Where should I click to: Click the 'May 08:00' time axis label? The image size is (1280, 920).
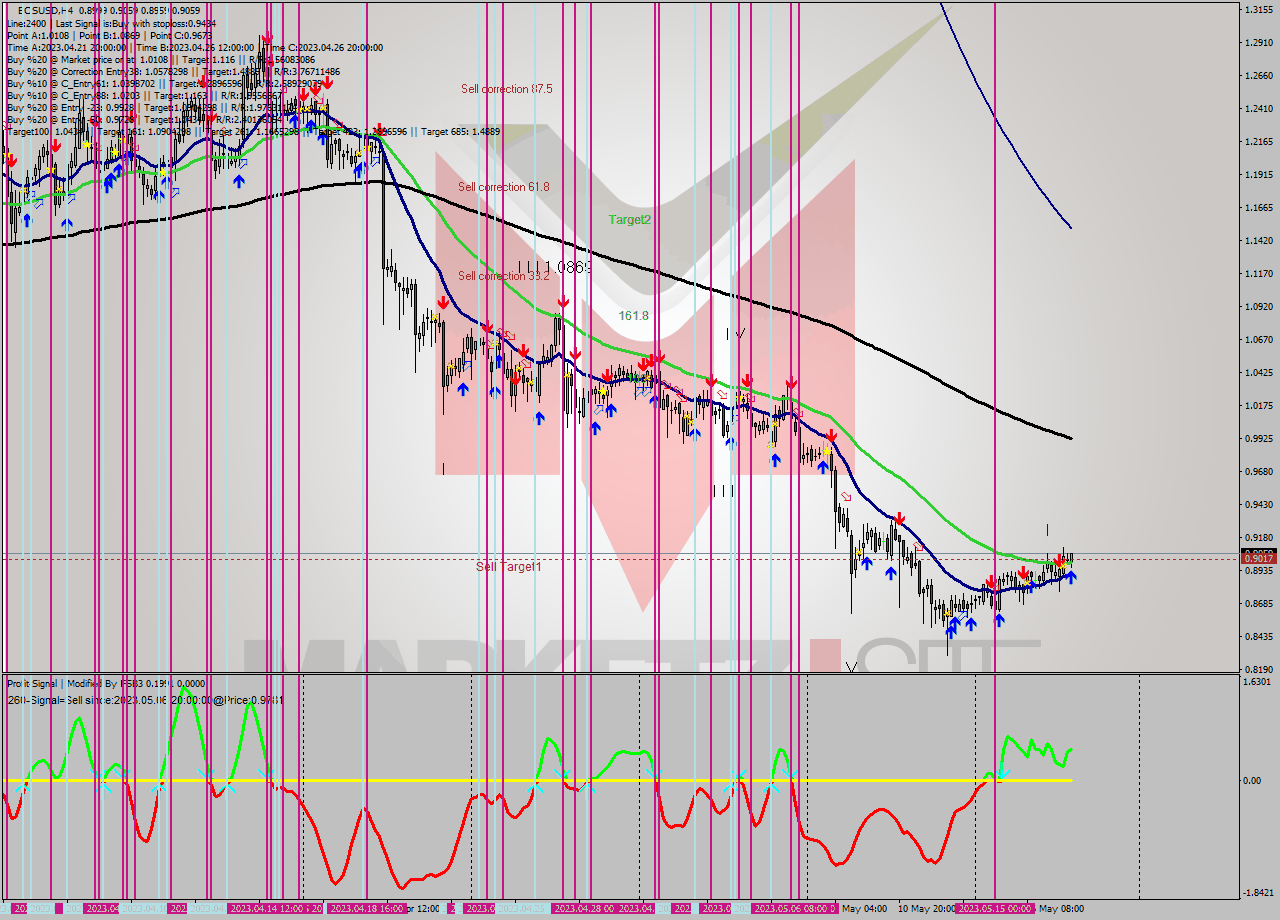click(1062, 908)
